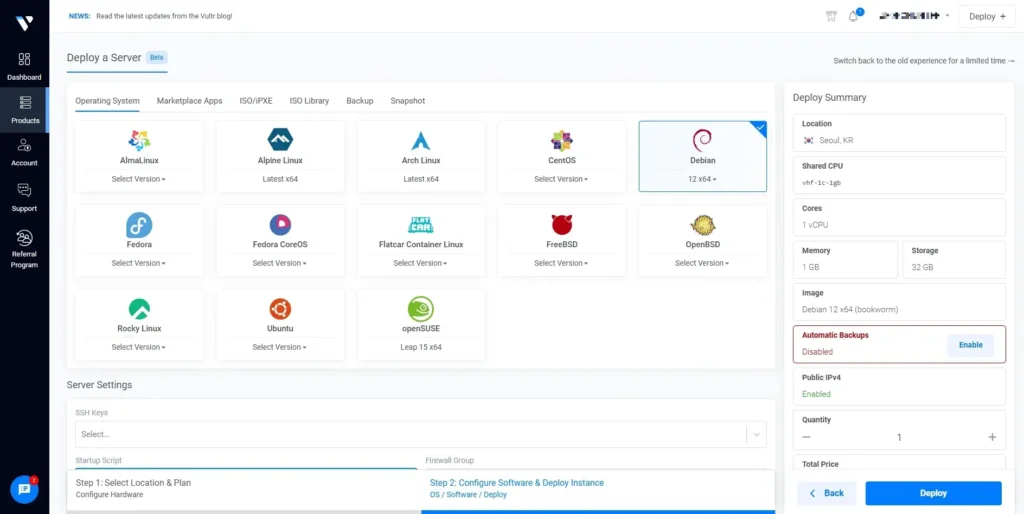Switch to the Snapshot tab
Image resolution: width=1024 pixels, height=514 pixels.
(408, 101)
